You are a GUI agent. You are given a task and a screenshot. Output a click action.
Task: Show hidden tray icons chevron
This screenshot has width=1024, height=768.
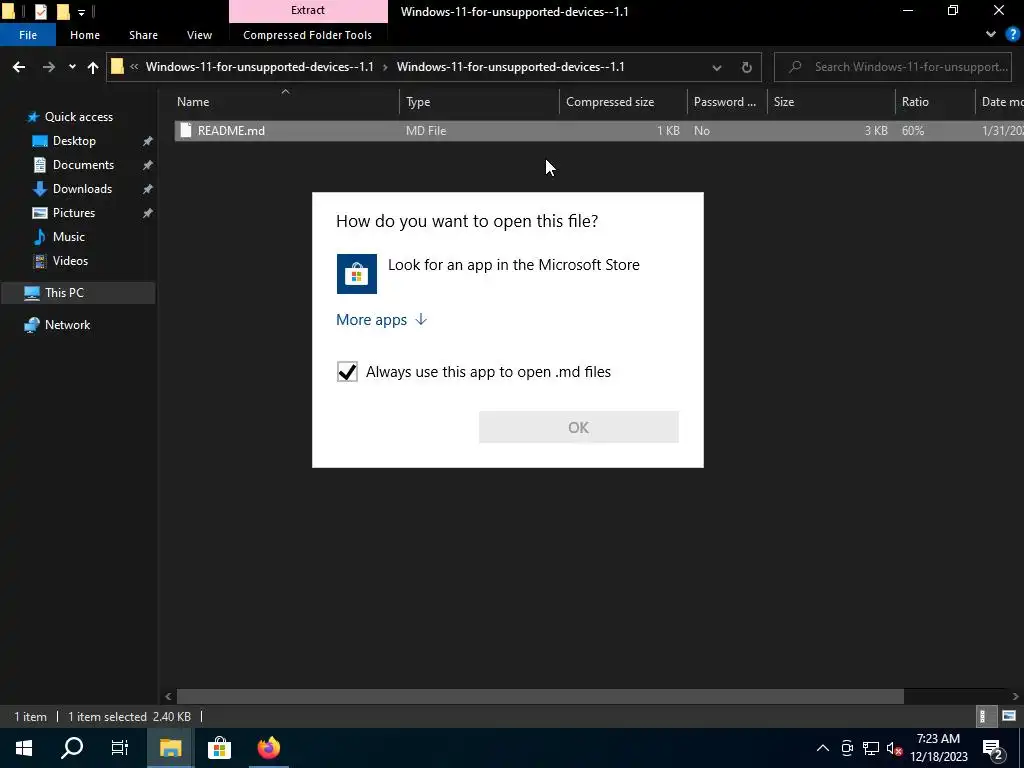click(x=823, y=748)
